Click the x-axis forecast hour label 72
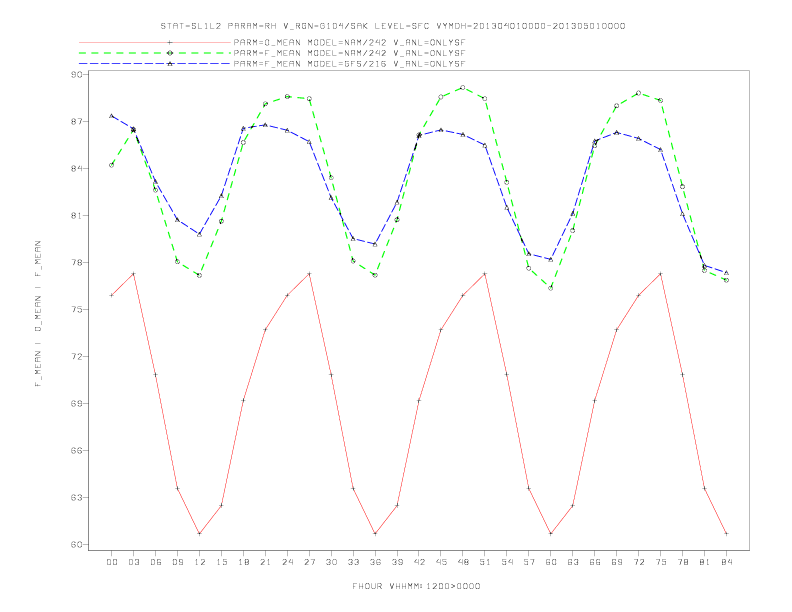The height and width of the screenshot is (612, 792). point(639,562)
